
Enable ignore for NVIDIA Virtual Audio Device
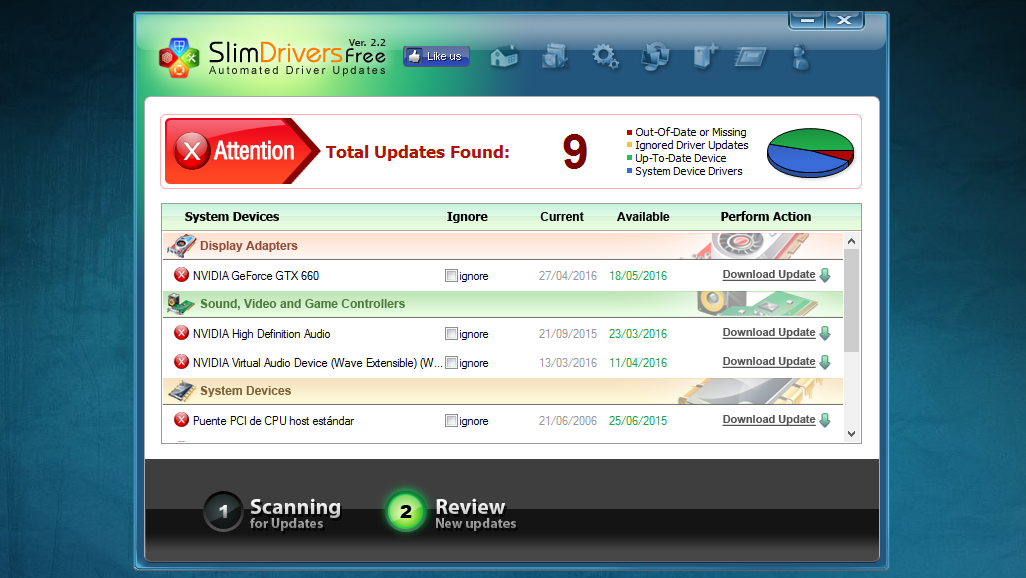(450, 363)
